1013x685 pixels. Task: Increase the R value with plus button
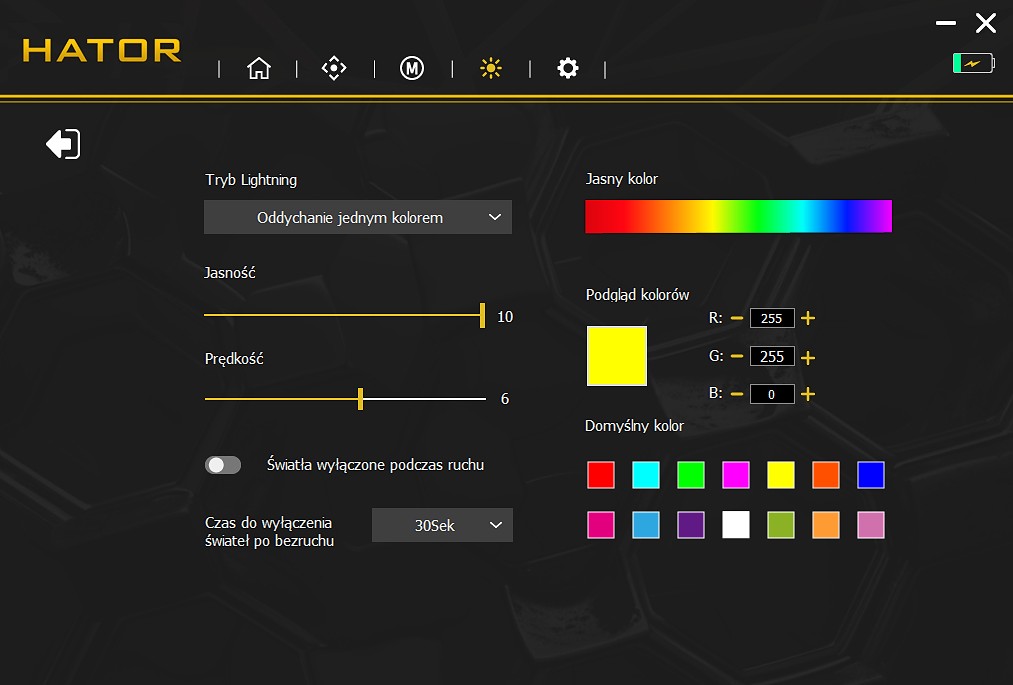(x=807, y=318)
